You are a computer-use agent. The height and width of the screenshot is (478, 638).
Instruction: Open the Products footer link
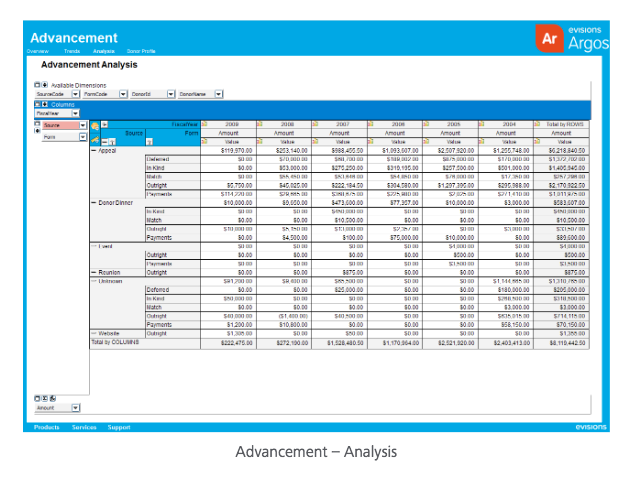46,427
